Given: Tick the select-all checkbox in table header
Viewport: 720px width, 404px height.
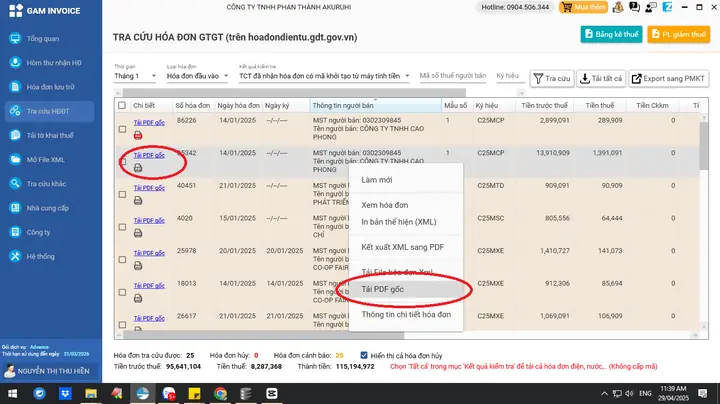Looking at the screenshot, I should coord(122,105).
